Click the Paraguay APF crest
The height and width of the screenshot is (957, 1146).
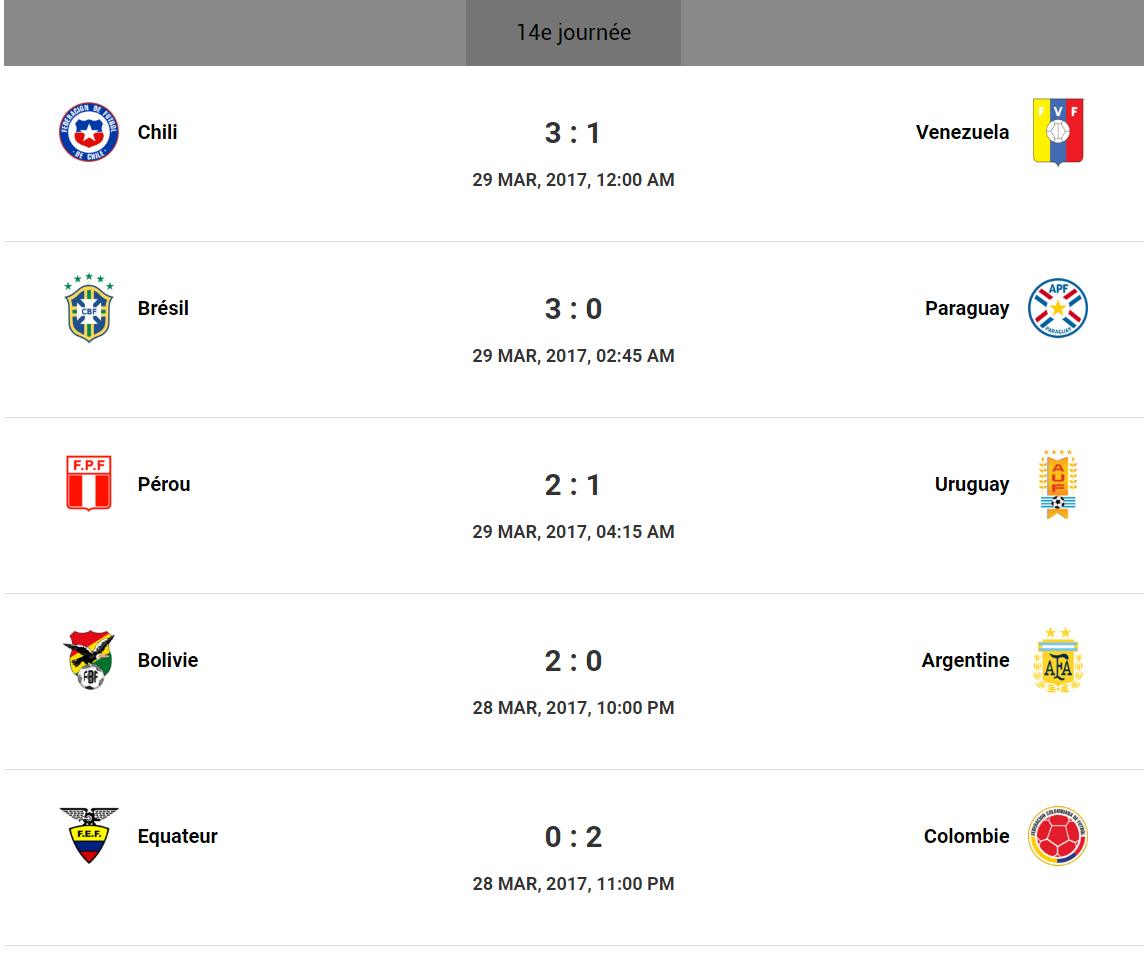click(x=1058, y=308)
